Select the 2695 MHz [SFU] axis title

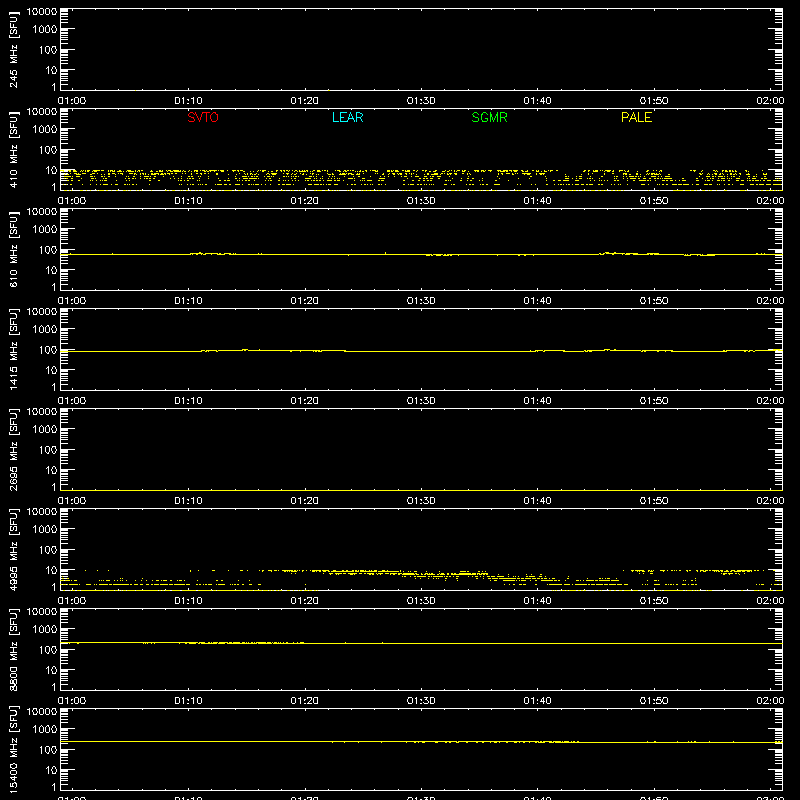pos(13,449)
